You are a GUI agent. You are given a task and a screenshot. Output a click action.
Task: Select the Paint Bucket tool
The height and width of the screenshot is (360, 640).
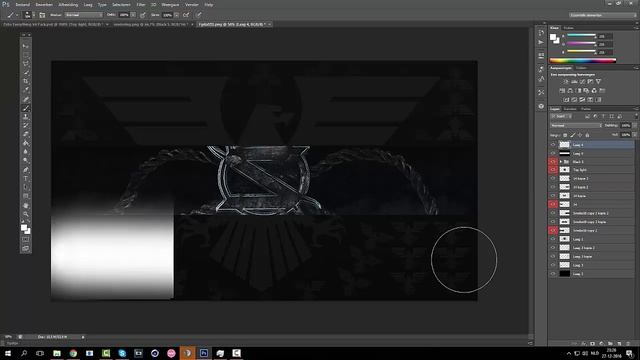coord(26,143)
